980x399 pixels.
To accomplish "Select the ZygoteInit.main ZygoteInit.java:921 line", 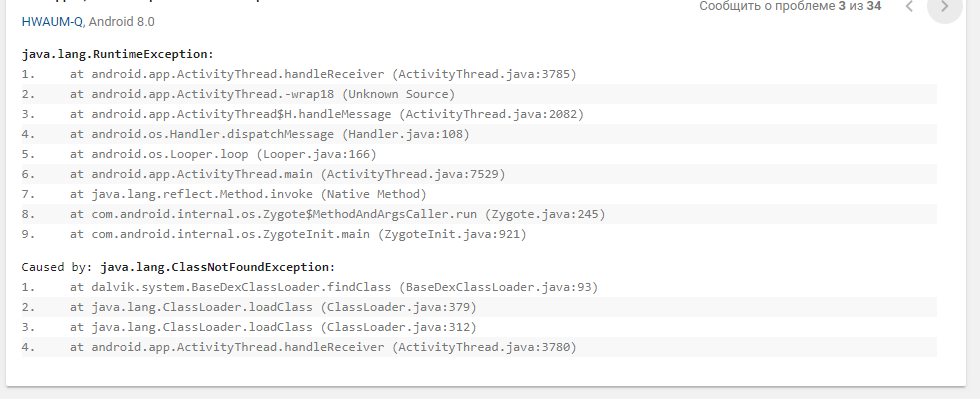I will pyautogui.click(x=479, y=235).
